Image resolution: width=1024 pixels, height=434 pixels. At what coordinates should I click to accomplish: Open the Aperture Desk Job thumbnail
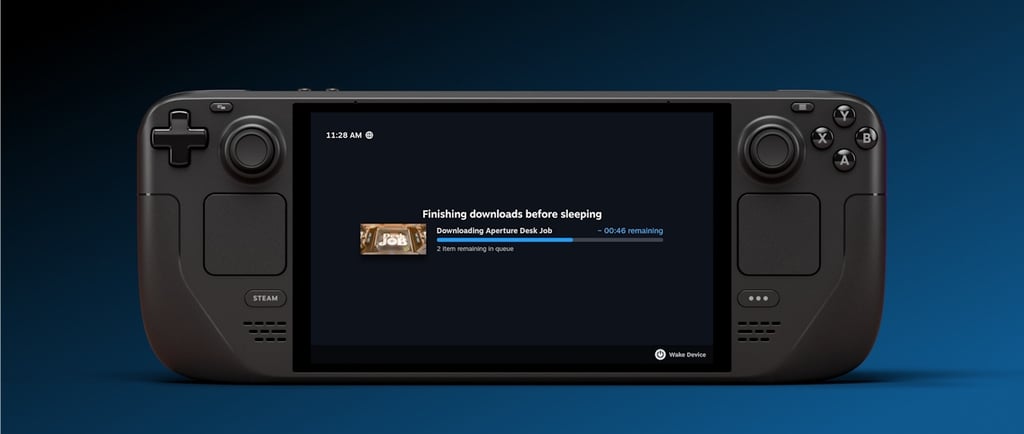click(x=393, y=239)
